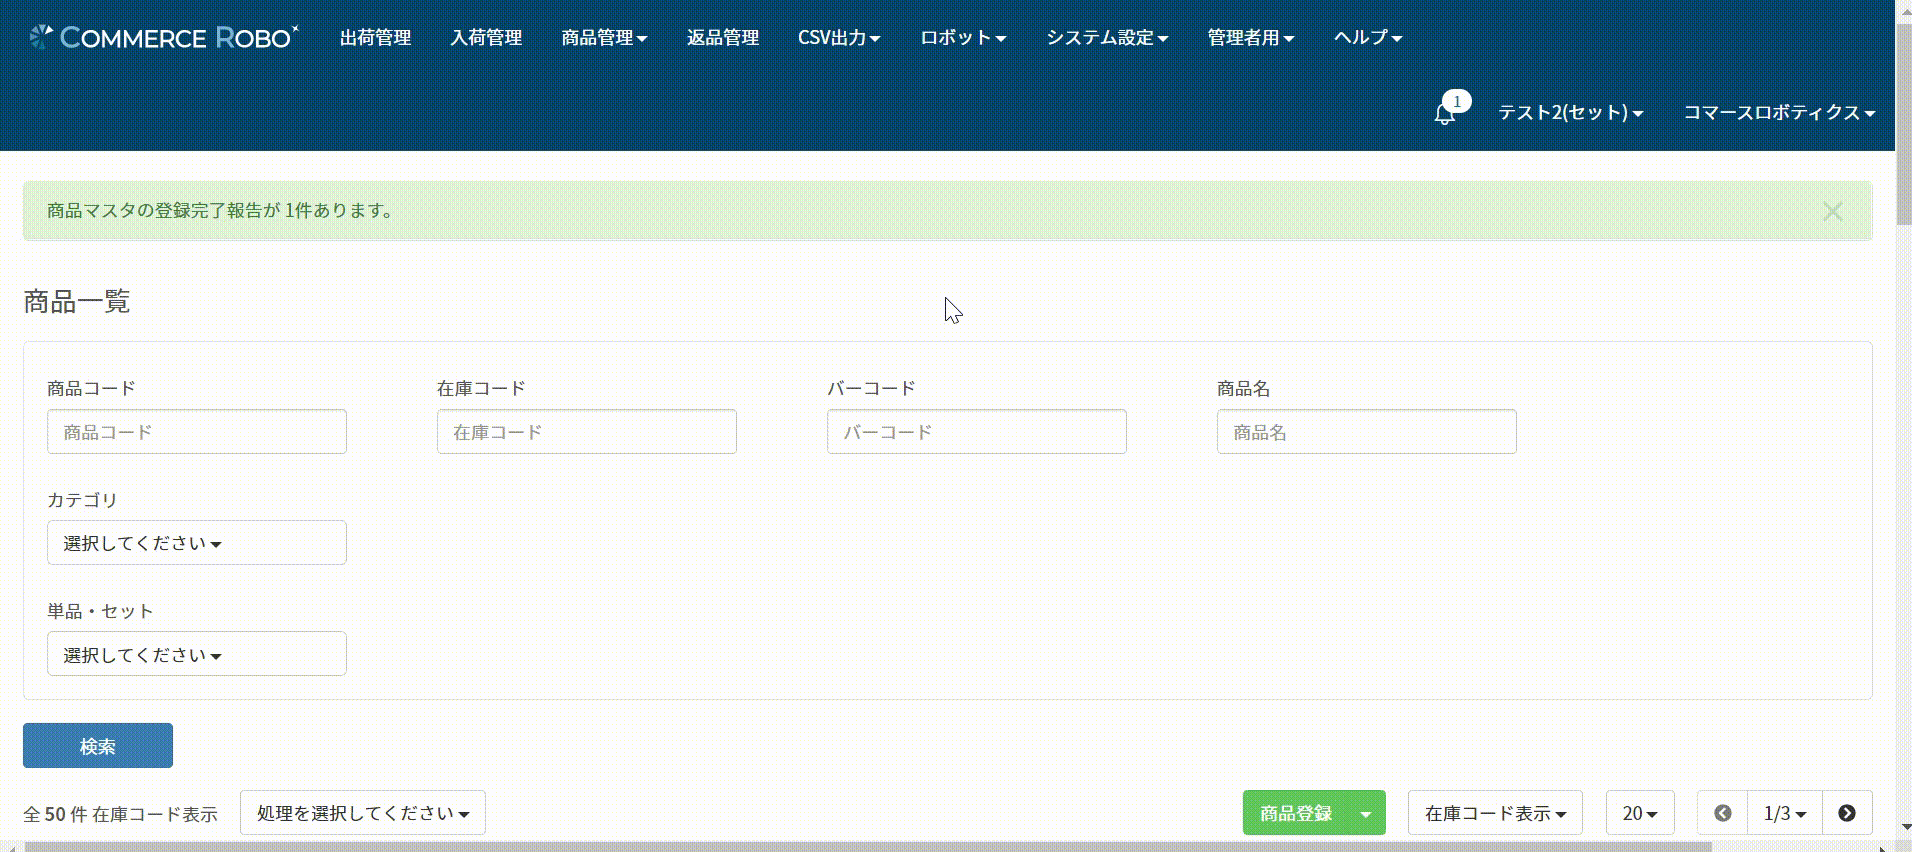Click the 商品一覧 heading
Viewport: 1912px width, 852px height.
click(x=77, y=301)
